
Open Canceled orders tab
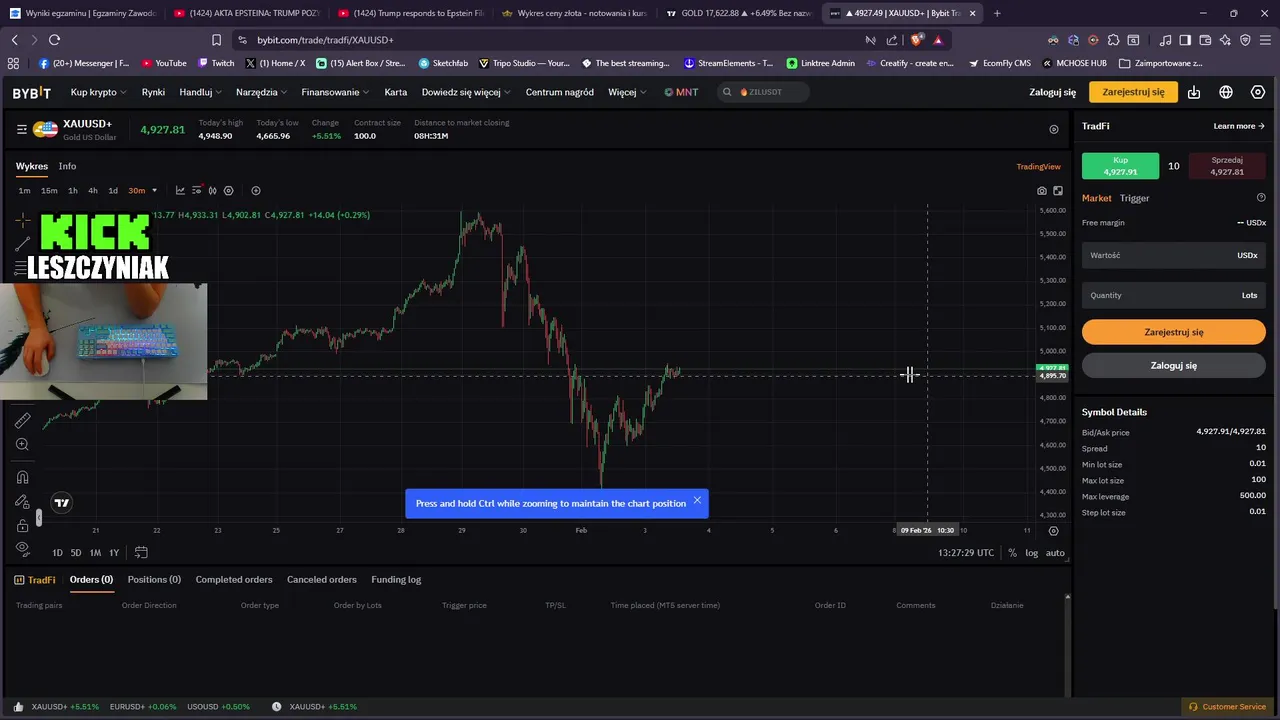322,580
